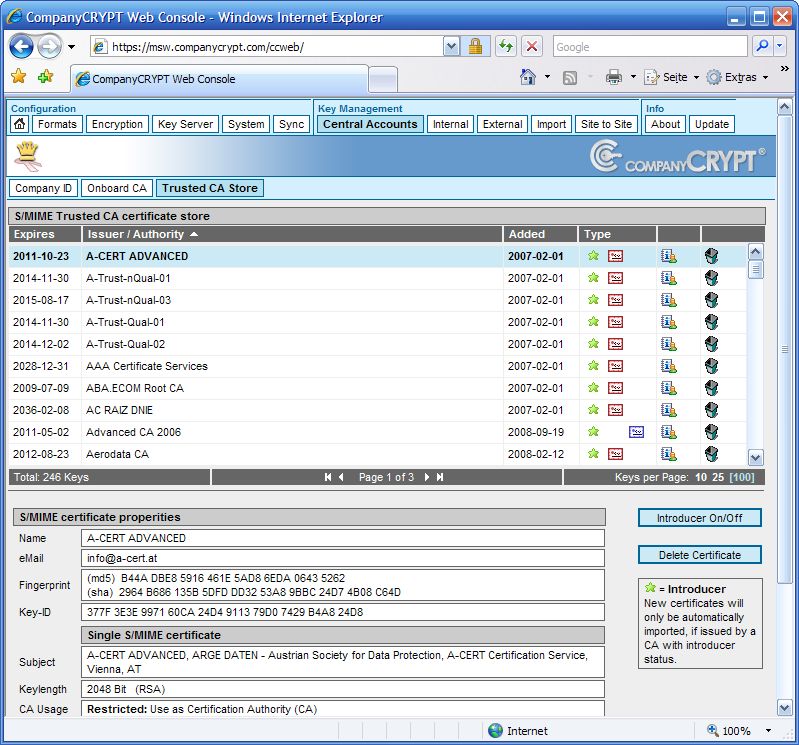Toggle introducer star for AAA Certificate Services
This screenshot has height=745, width=799.
(593, 365)
